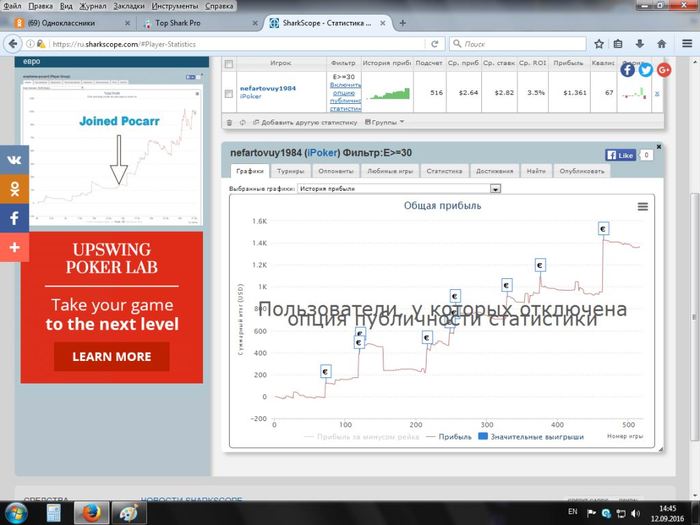Switch to the 'Опубликовать' tab
Image resolution: width=700 pixels, height=525 pixels.
pyautogui.click(x=582, y=171)
